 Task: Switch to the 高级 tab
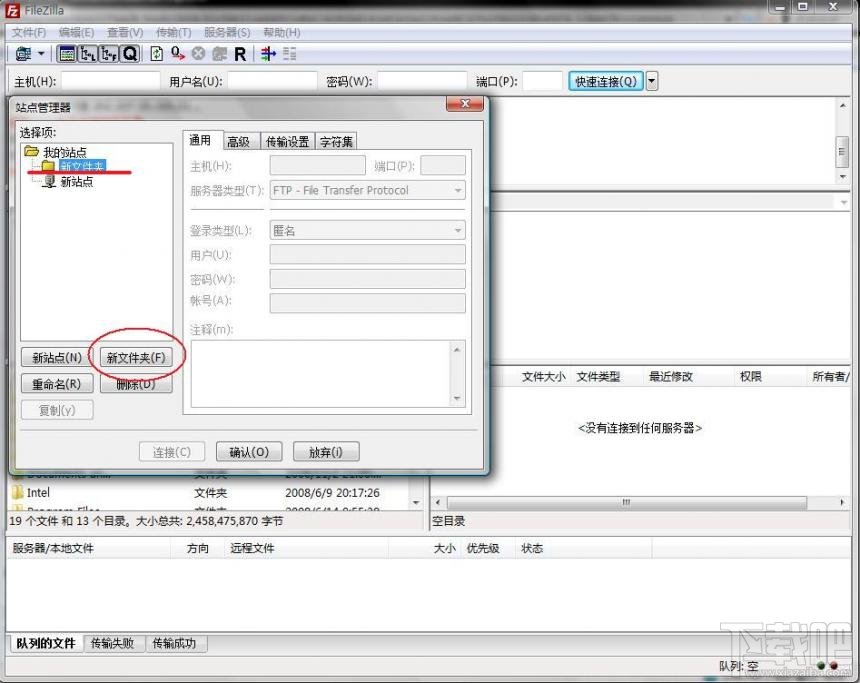(239, 142)
